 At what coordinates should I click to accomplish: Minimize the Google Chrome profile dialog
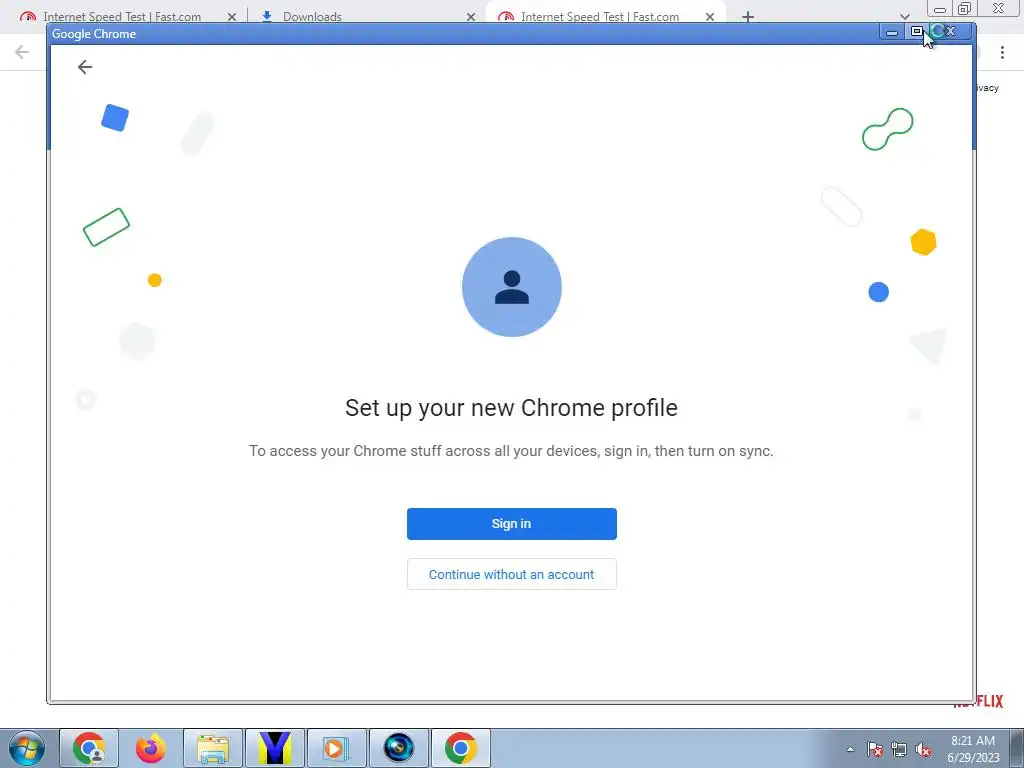coord(891,31)
